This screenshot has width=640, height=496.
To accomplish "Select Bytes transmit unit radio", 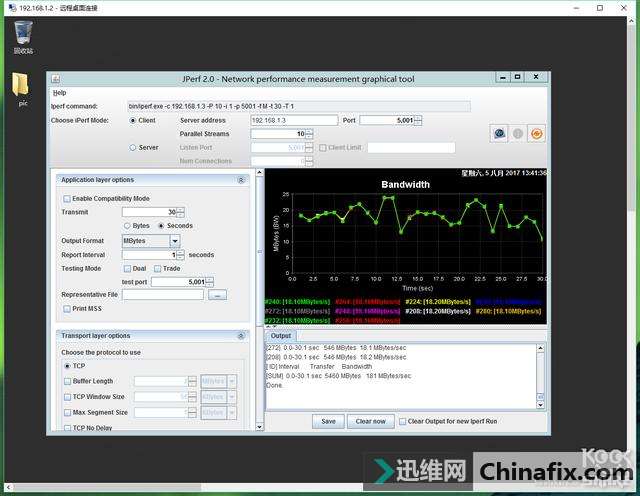I will 127,226.
